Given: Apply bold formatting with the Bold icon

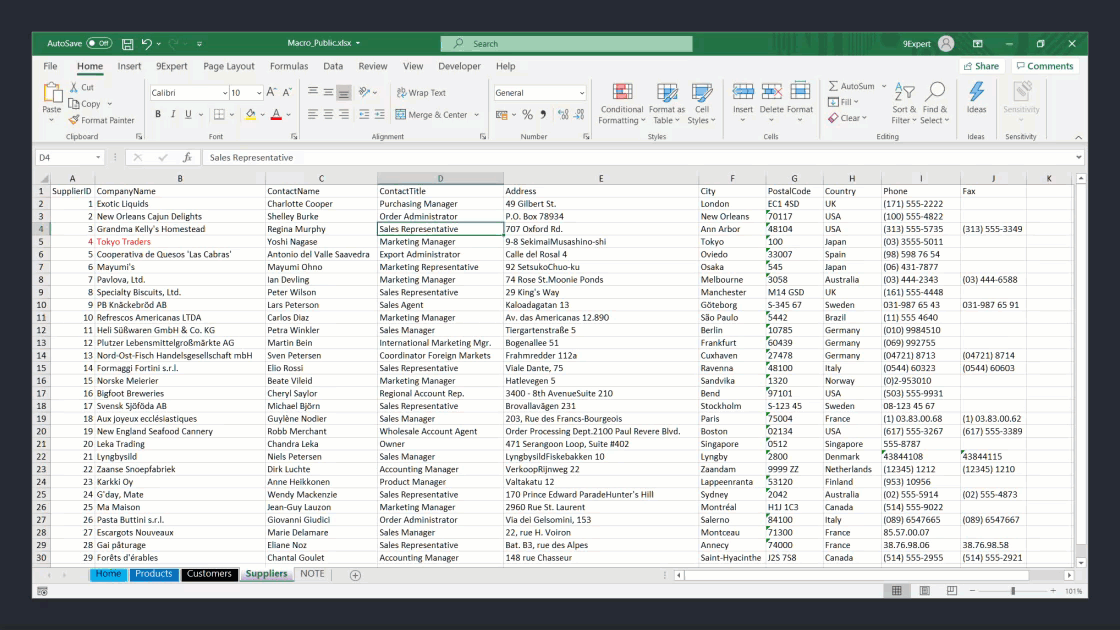Looking at the screenshot, I should coord(159,114).
